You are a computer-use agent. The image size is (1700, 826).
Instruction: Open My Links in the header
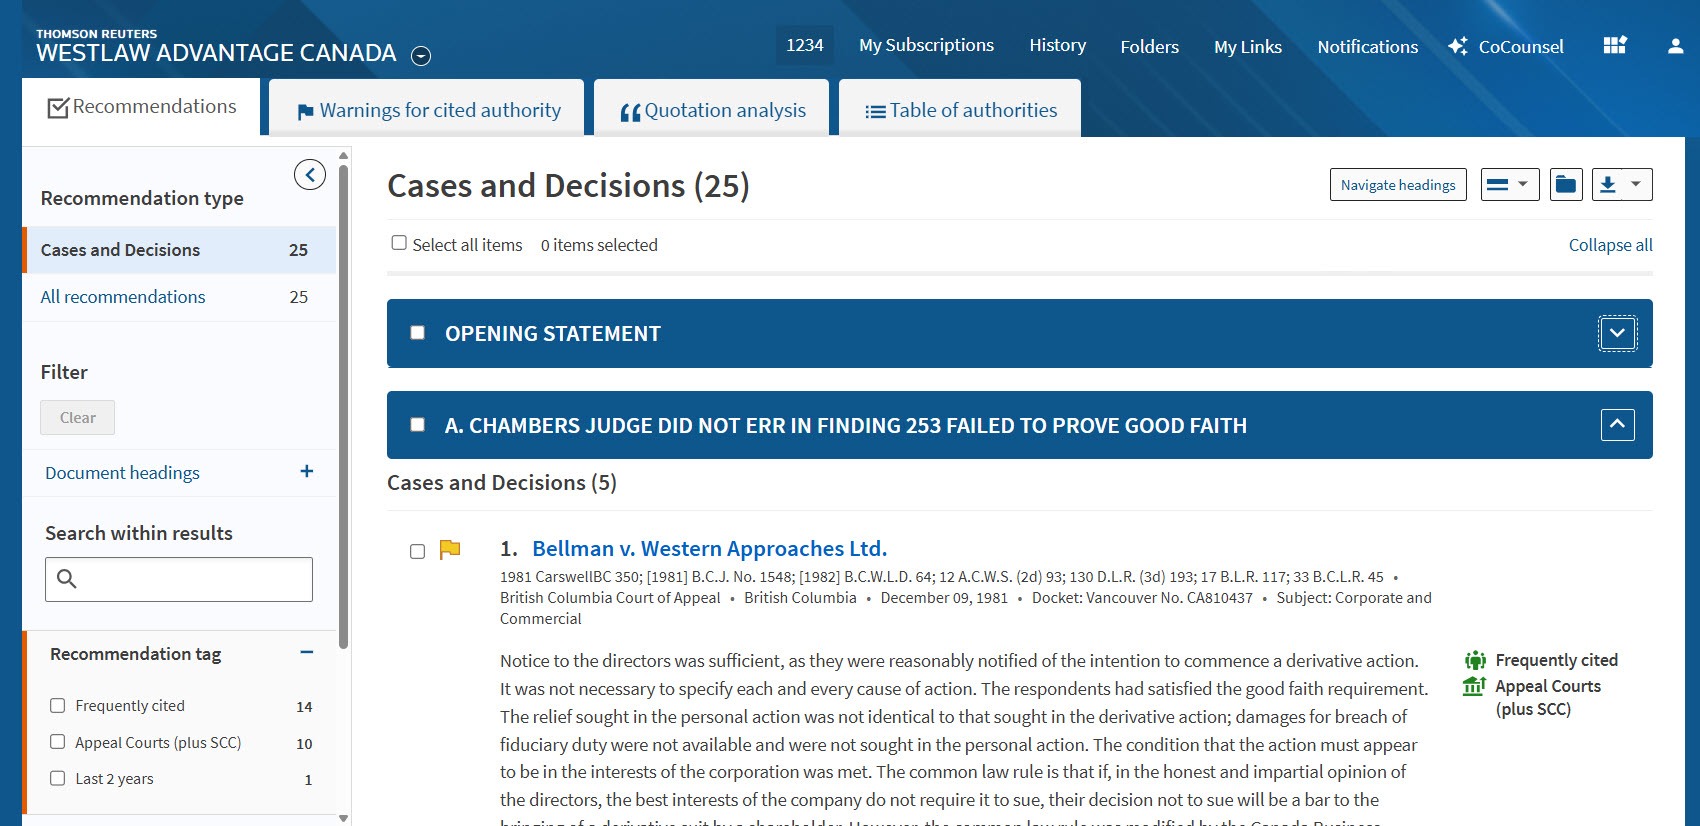[1248, 47]
